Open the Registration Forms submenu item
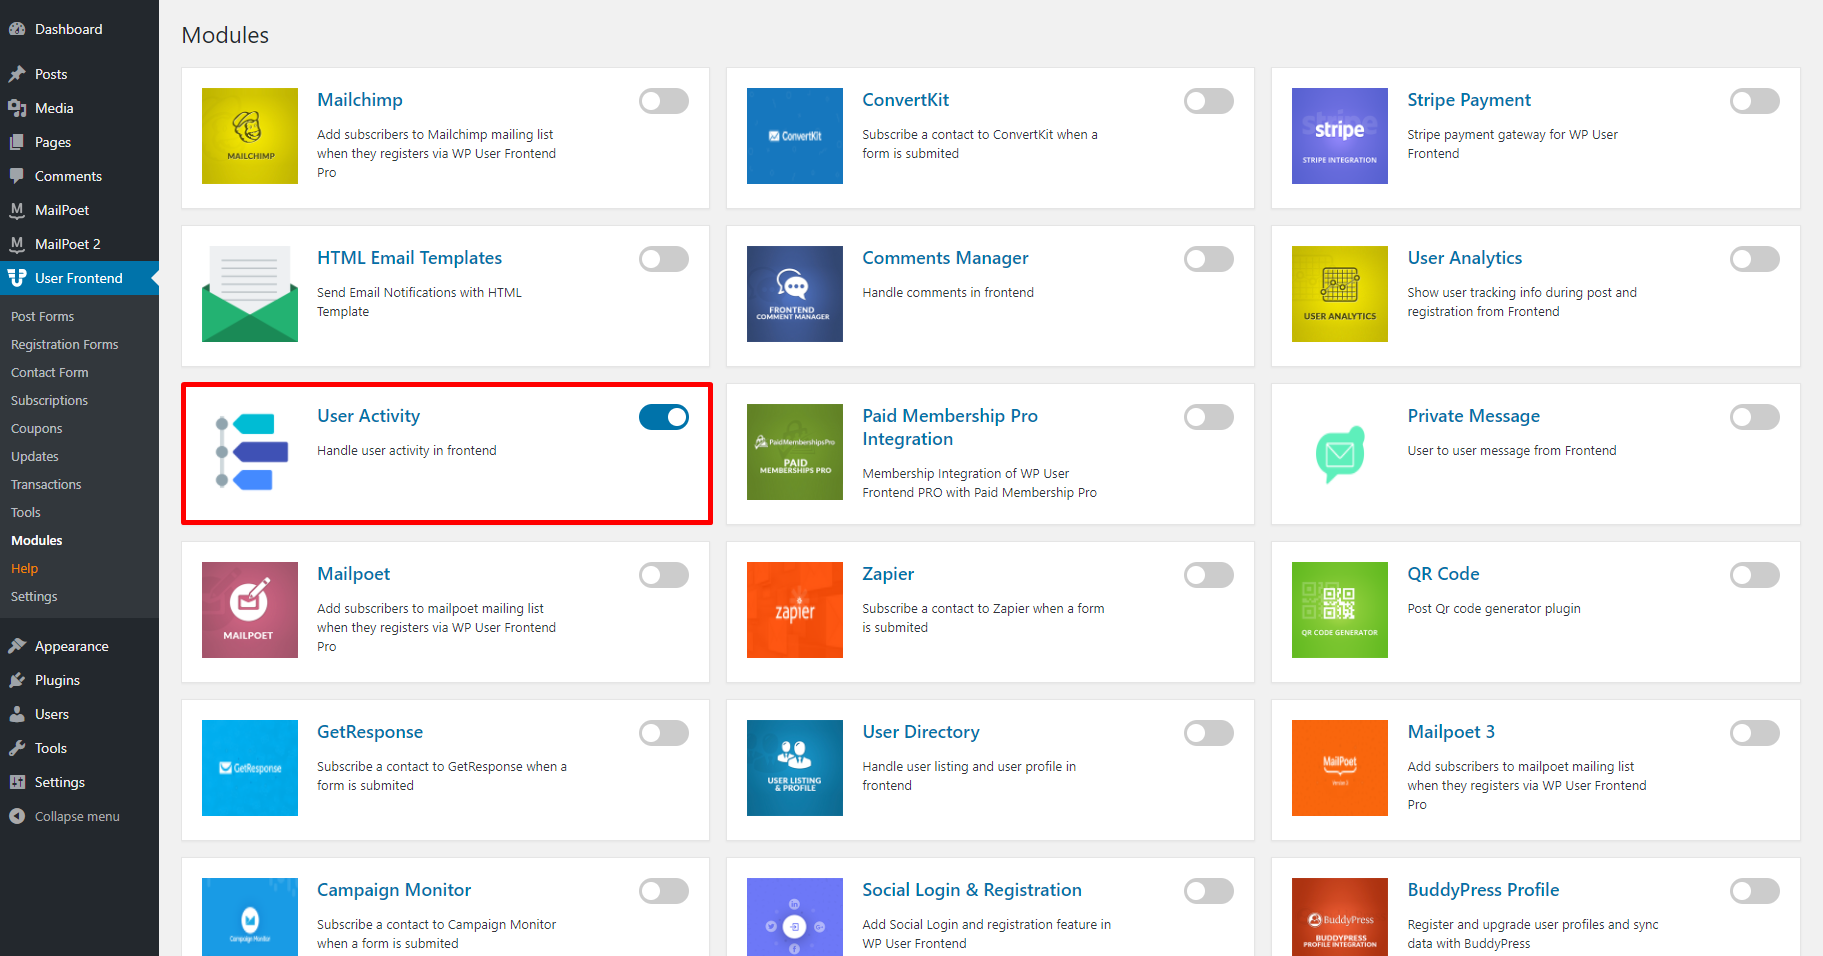 click(64, 344)
